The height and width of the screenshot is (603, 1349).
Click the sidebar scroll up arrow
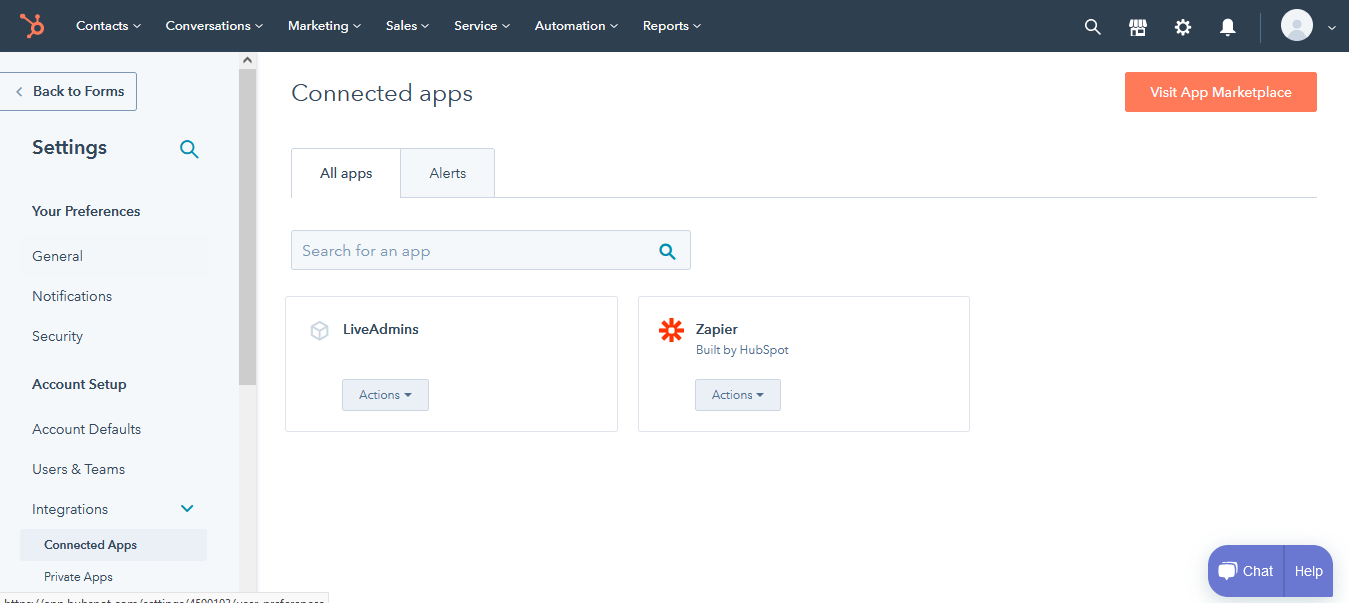(x=248, y=60)
